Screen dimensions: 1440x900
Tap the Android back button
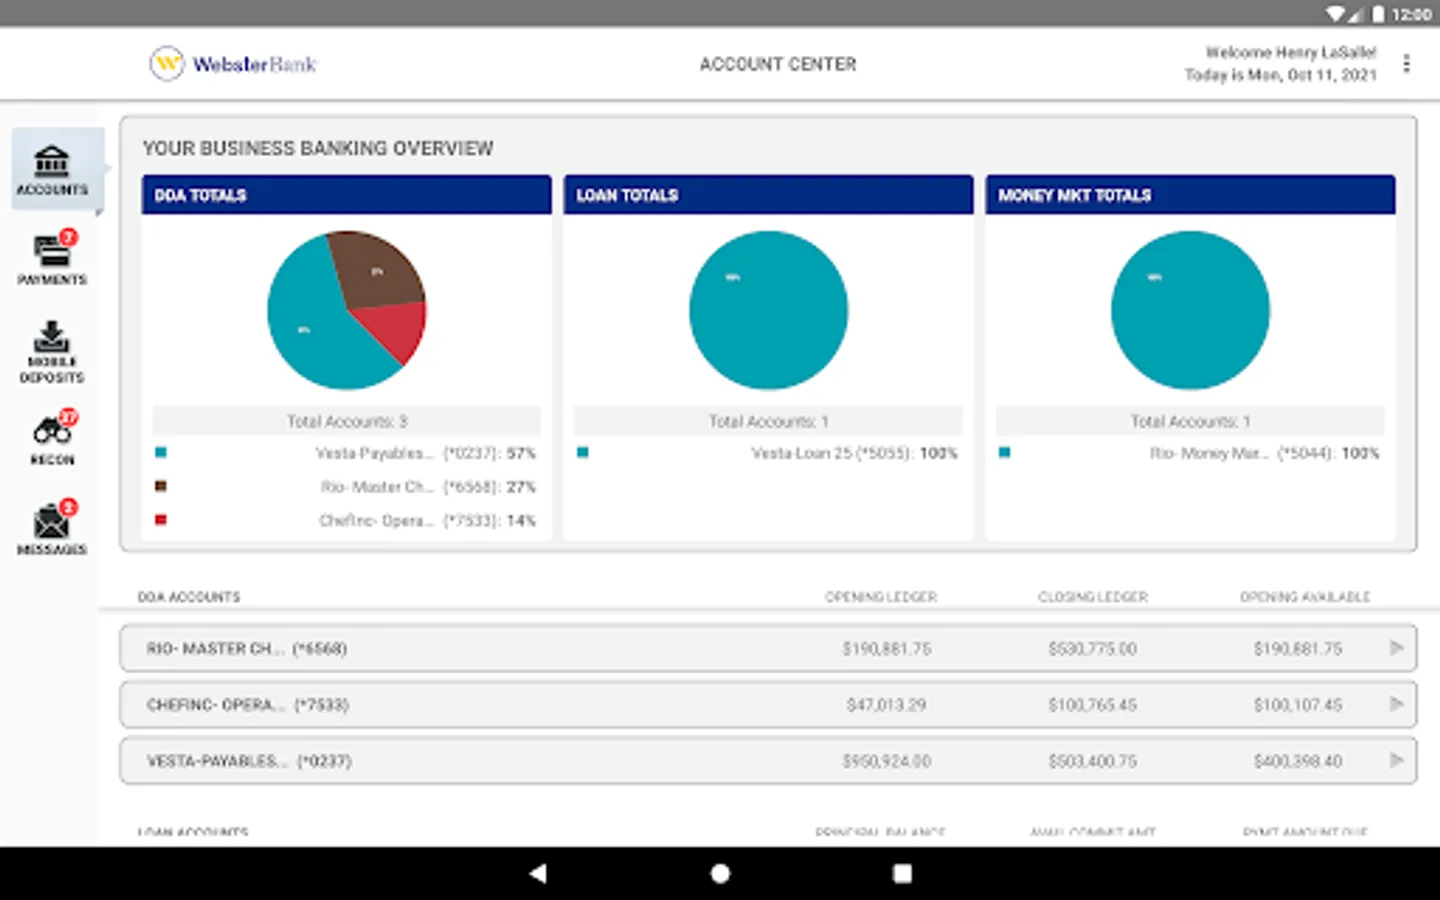pos(538,873)
